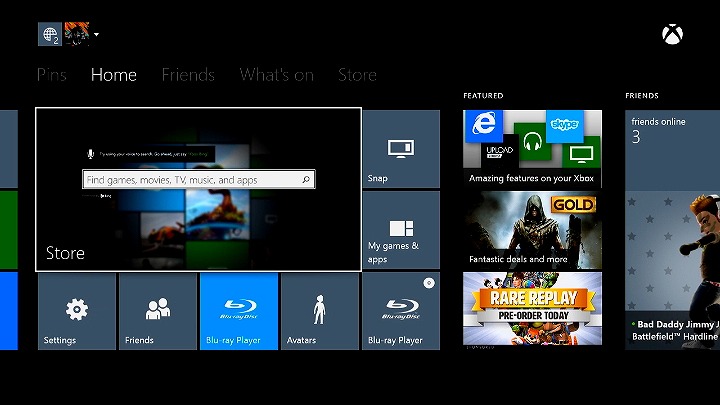
Task: Open Fantastic deals and more Gold tile
Action: pyautogui.click(x=532, y=230)
